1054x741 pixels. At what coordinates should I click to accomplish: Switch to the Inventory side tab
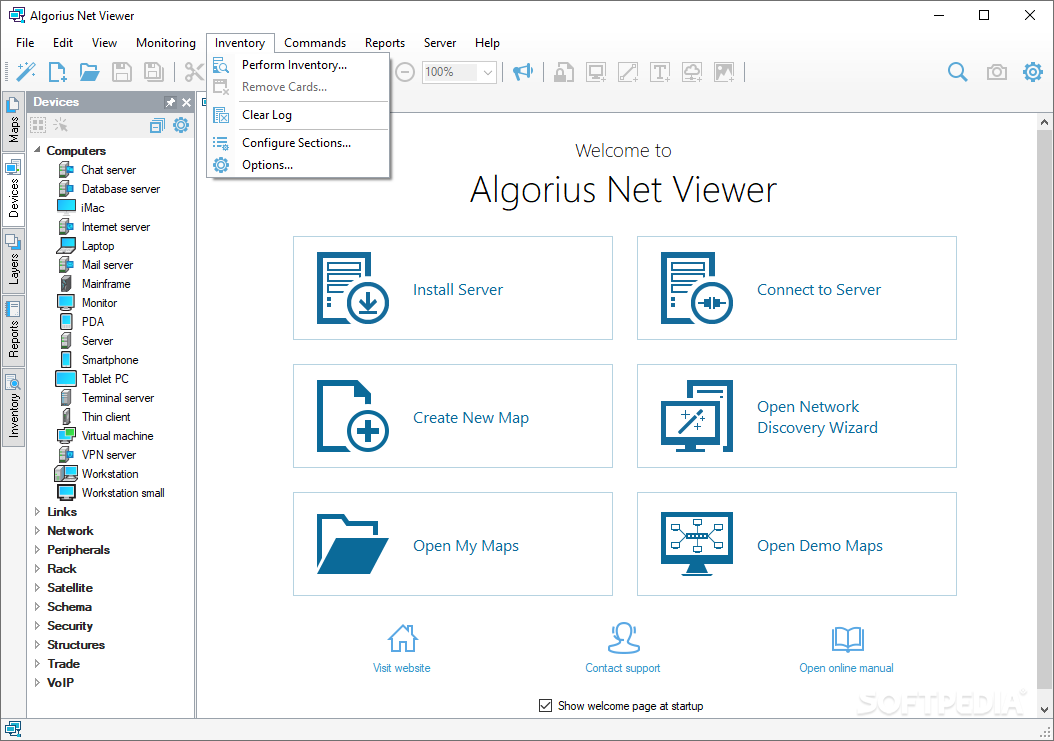coord(13,407)
